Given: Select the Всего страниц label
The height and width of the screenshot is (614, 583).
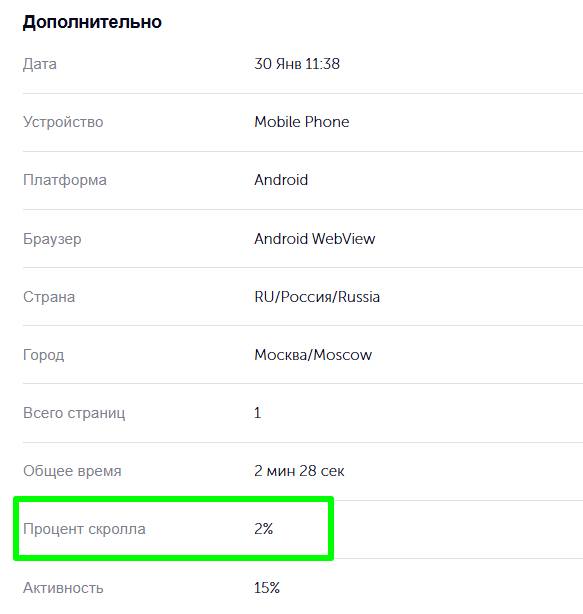Looking at the screenshot, I should click(74, 413).
